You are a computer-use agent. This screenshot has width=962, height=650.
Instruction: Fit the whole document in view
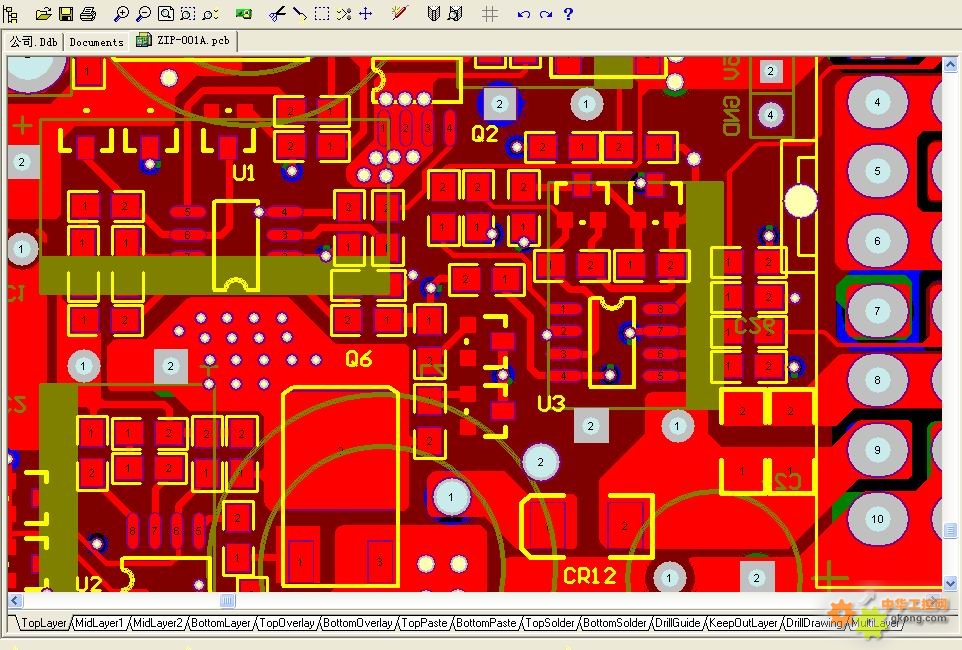pos(166,14)
